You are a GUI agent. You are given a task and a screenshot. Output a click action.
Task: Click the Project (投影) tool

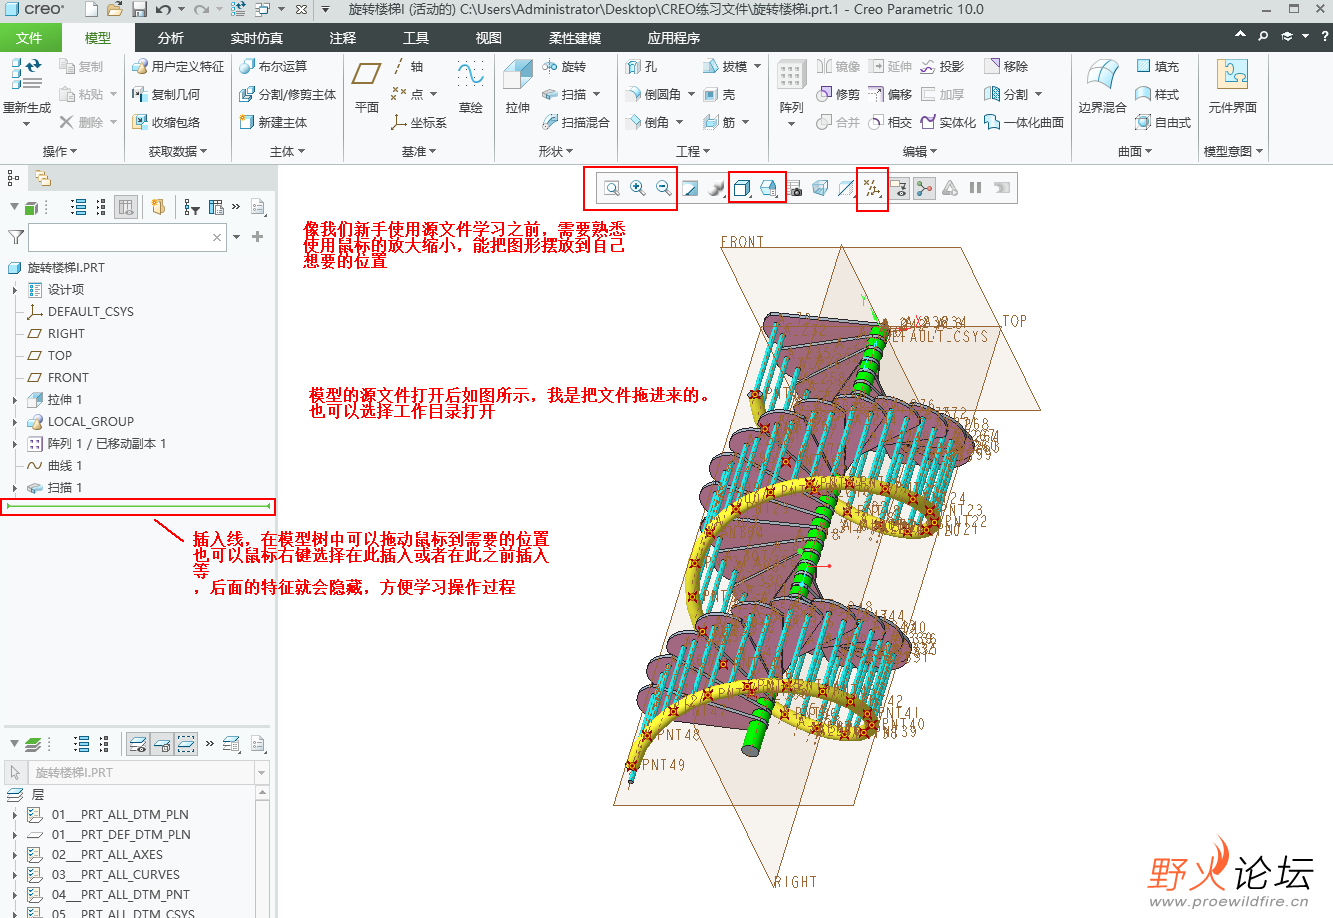[942, 66]
